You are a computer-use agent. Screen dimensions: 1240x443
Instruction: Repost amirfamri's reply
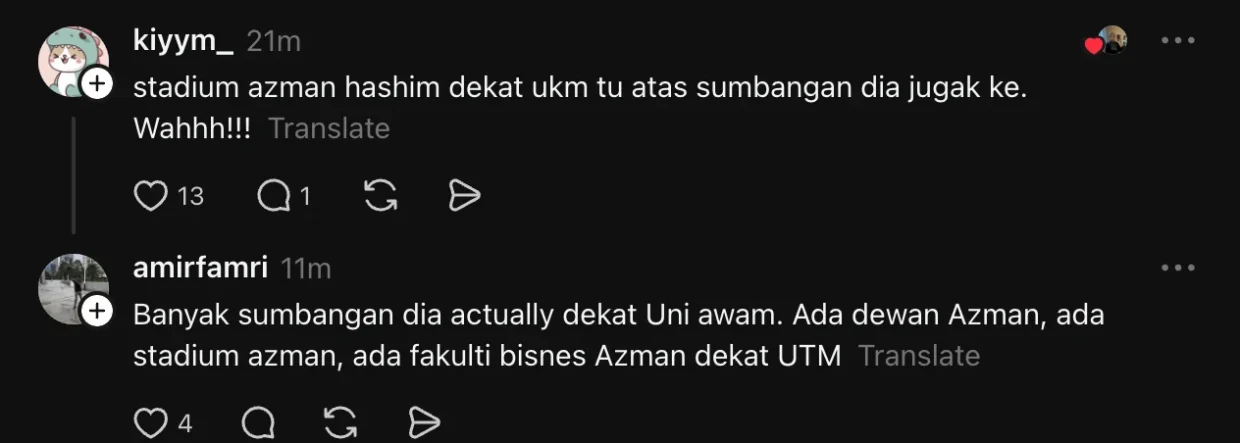(341, 423)
